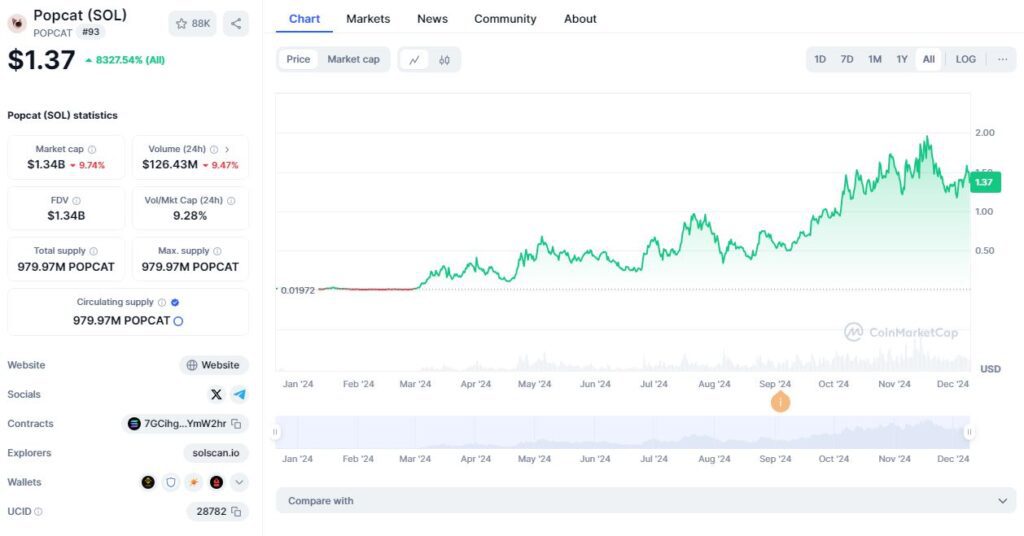1024x536 pixels.
Task: Set chart range to 1M
Action: [x=875, y=59]
